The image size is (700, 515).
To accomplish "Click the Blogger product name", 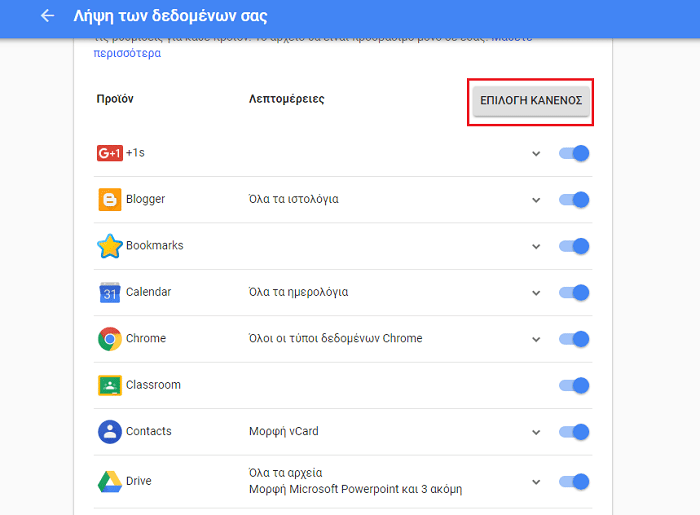I will [x=146, y=199].
